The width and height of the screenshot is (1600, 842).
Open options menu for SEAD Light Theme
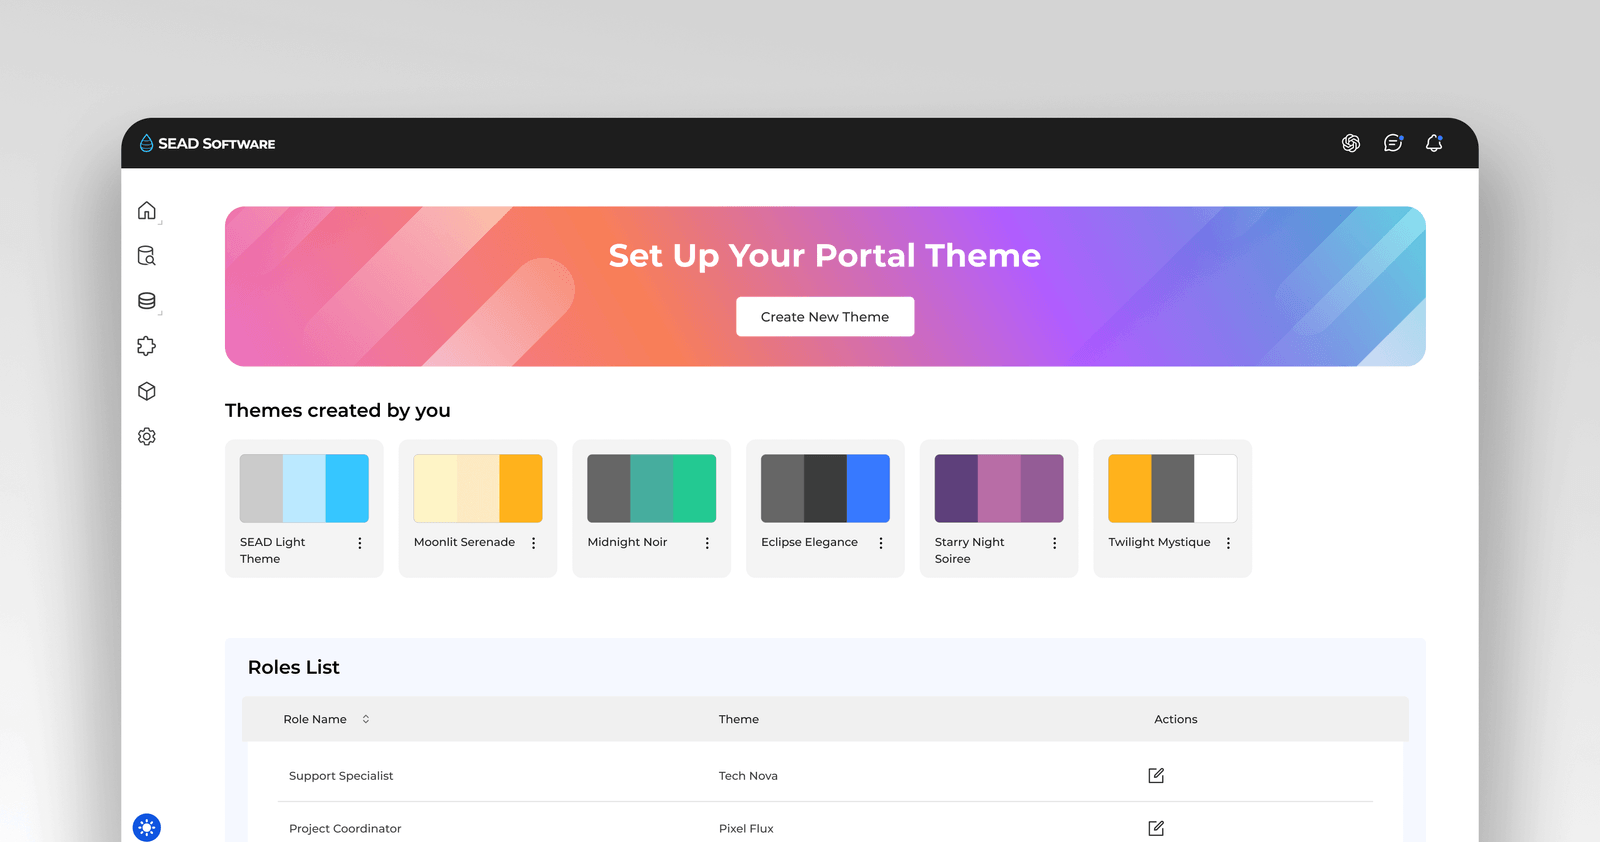(x=360, y=543)
